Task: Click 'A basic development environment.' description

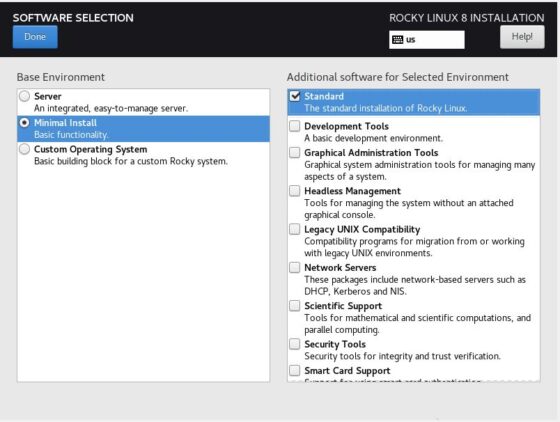Action: [374, 138]
